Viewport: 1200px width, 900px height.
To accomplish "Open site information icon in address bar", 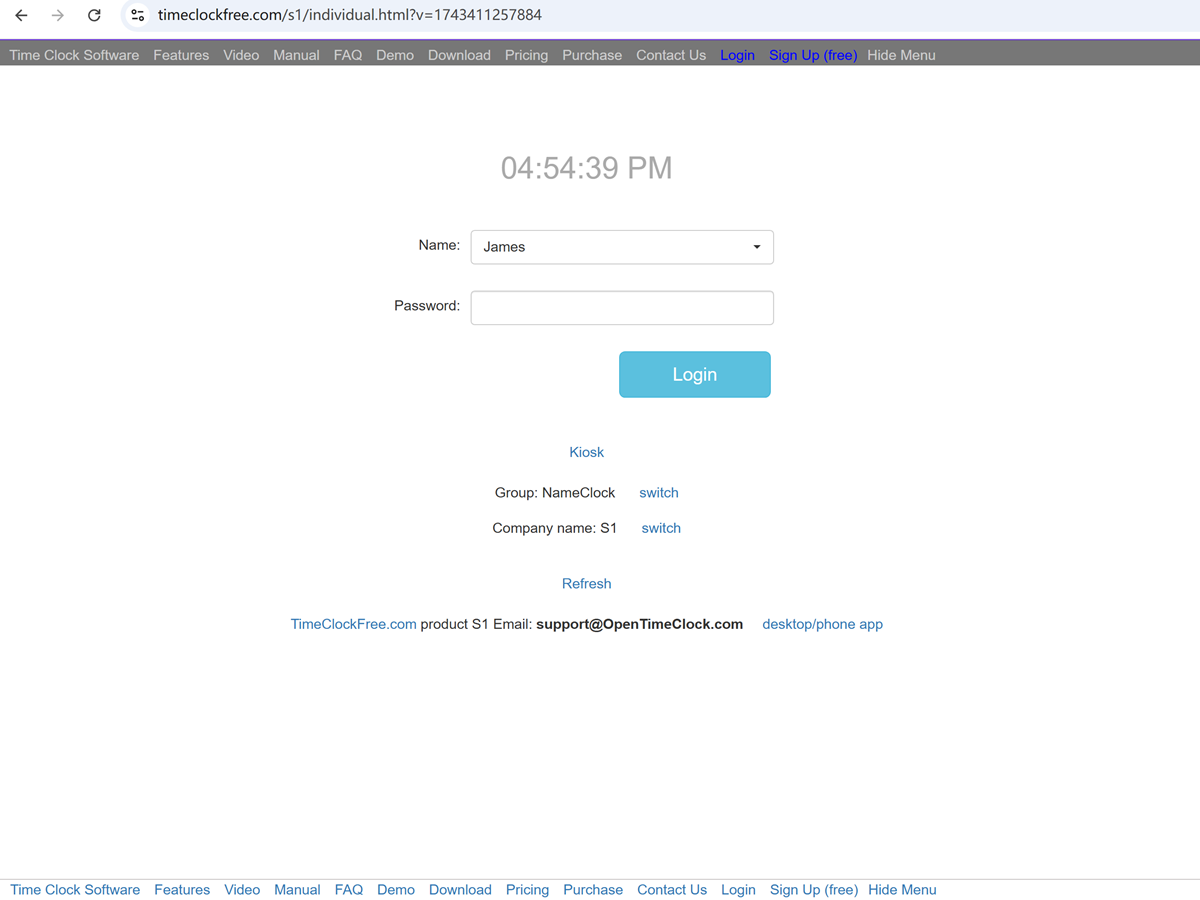I will 138,15.
